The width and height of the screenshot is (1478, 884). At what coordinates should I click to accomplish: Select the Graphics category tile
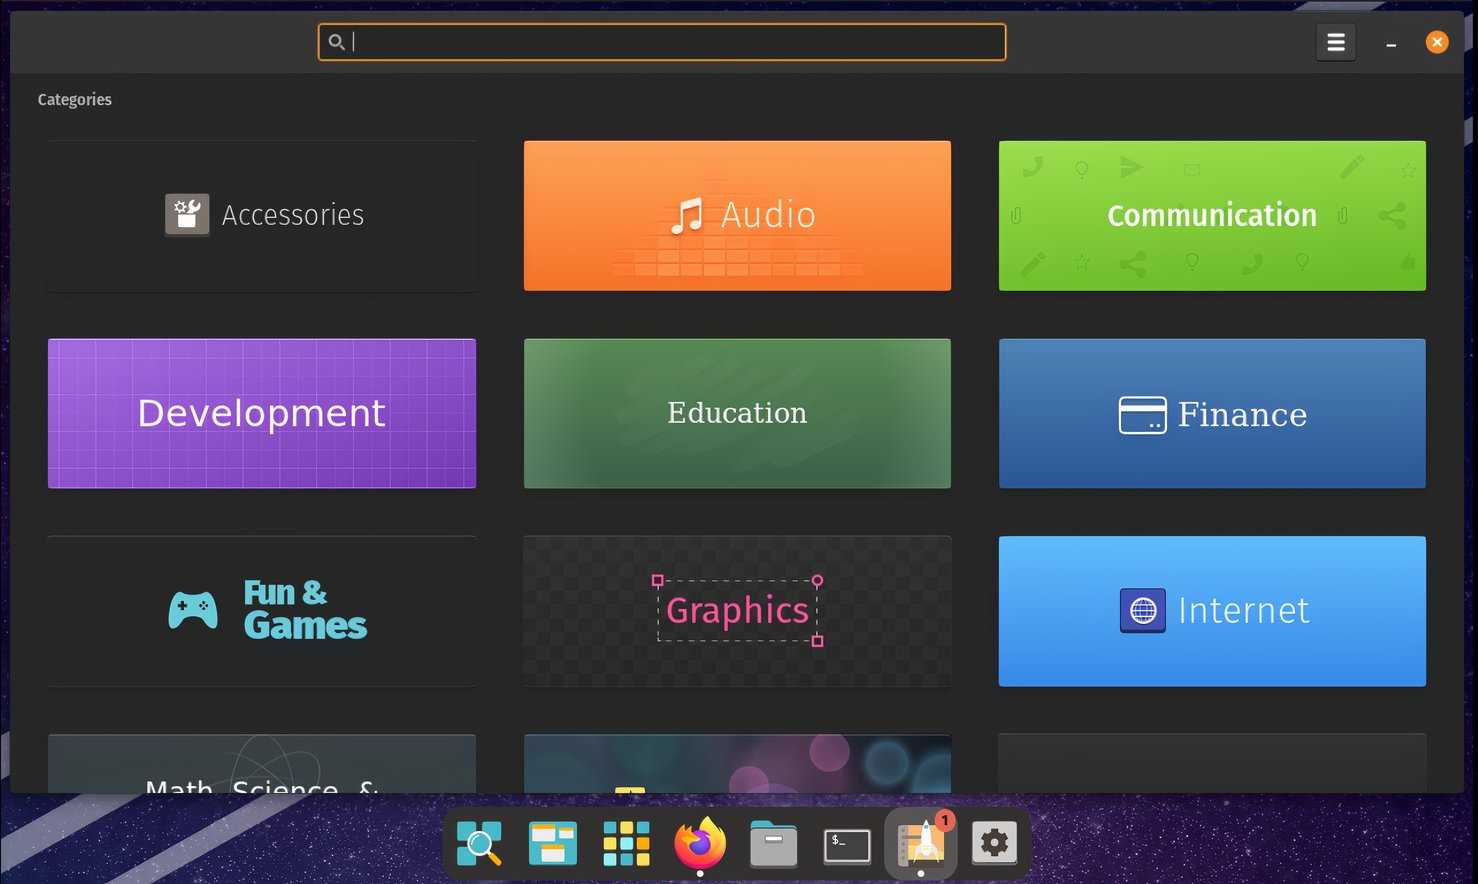[x=736, y=610]
